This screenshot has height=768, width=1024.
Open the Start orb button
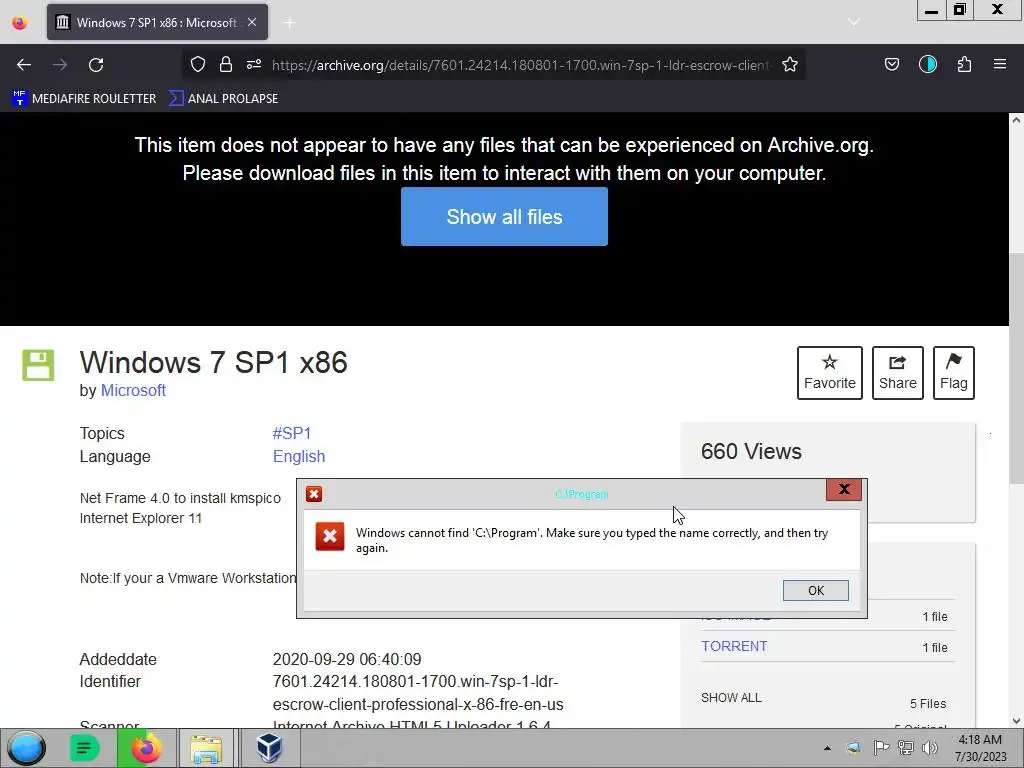pos(27,748)
